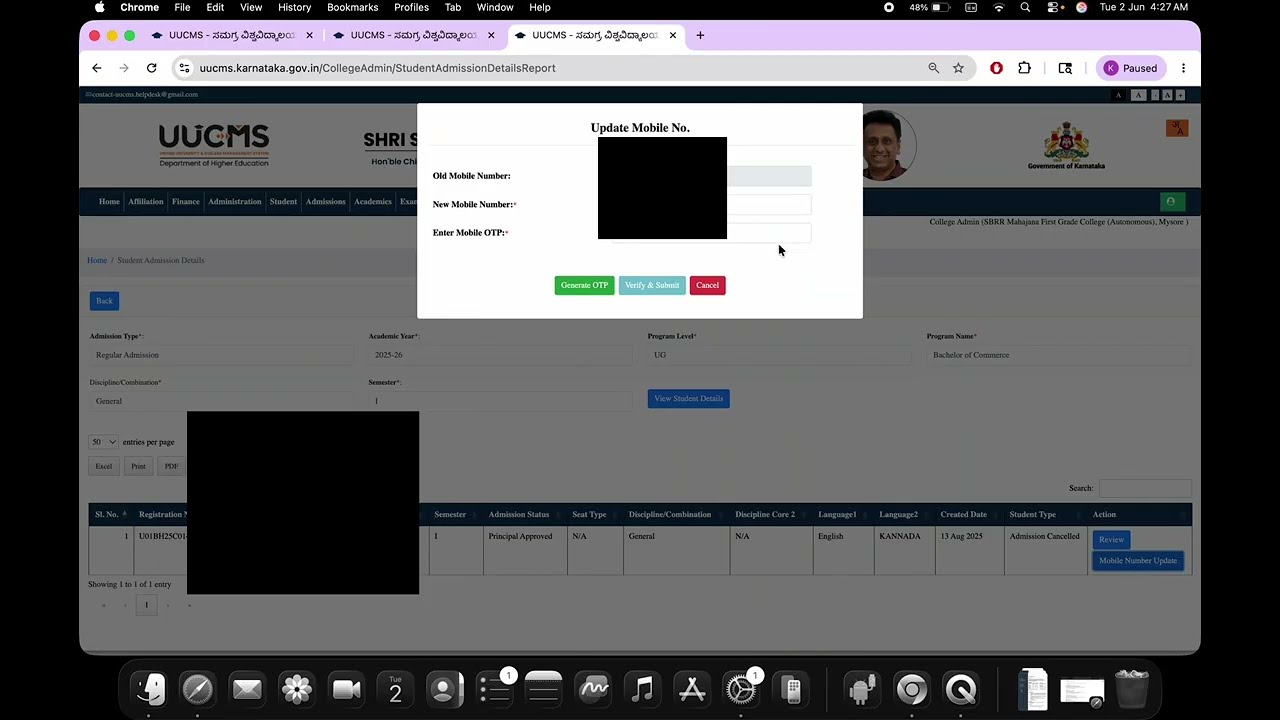Open the Academic Year dropdown
1280x720 pixels.
pyautogui.click(x=500, y=355)
